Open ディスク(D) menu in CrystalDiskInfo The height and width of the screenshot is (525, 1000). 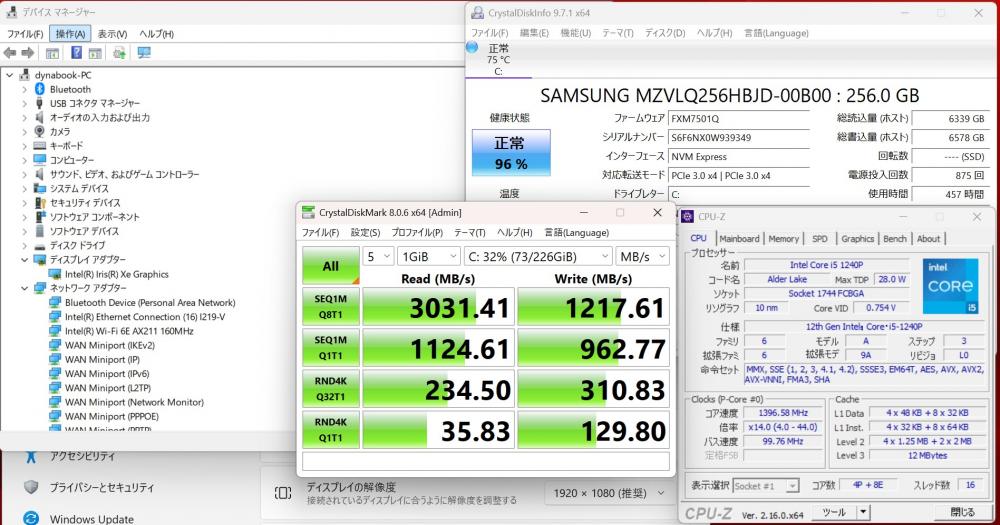pos(665,33)
